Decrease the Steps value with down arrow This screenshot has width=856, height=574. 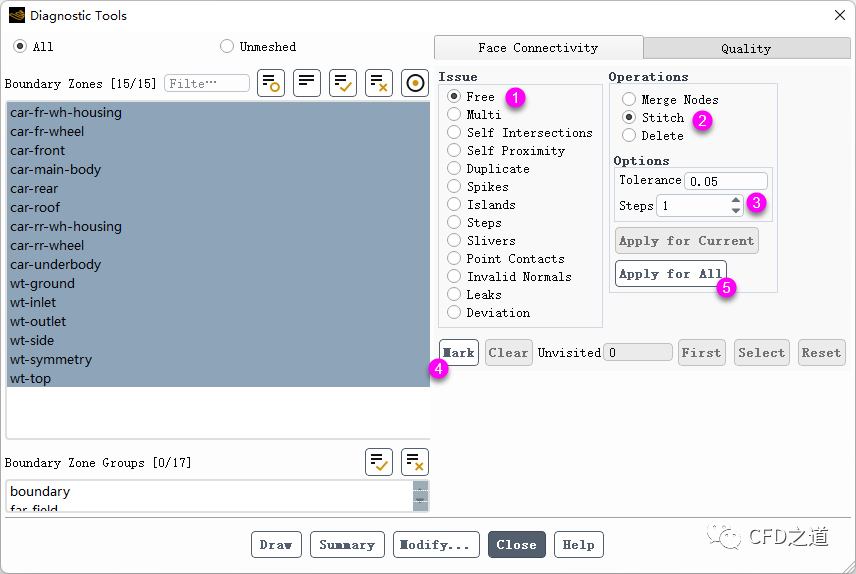point(736,210)
